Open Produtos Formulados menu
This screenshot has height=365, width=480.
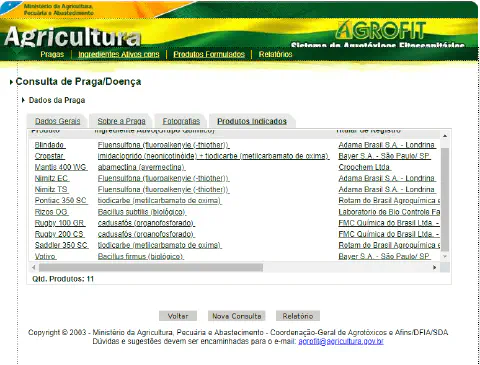[x=209, y=54]
